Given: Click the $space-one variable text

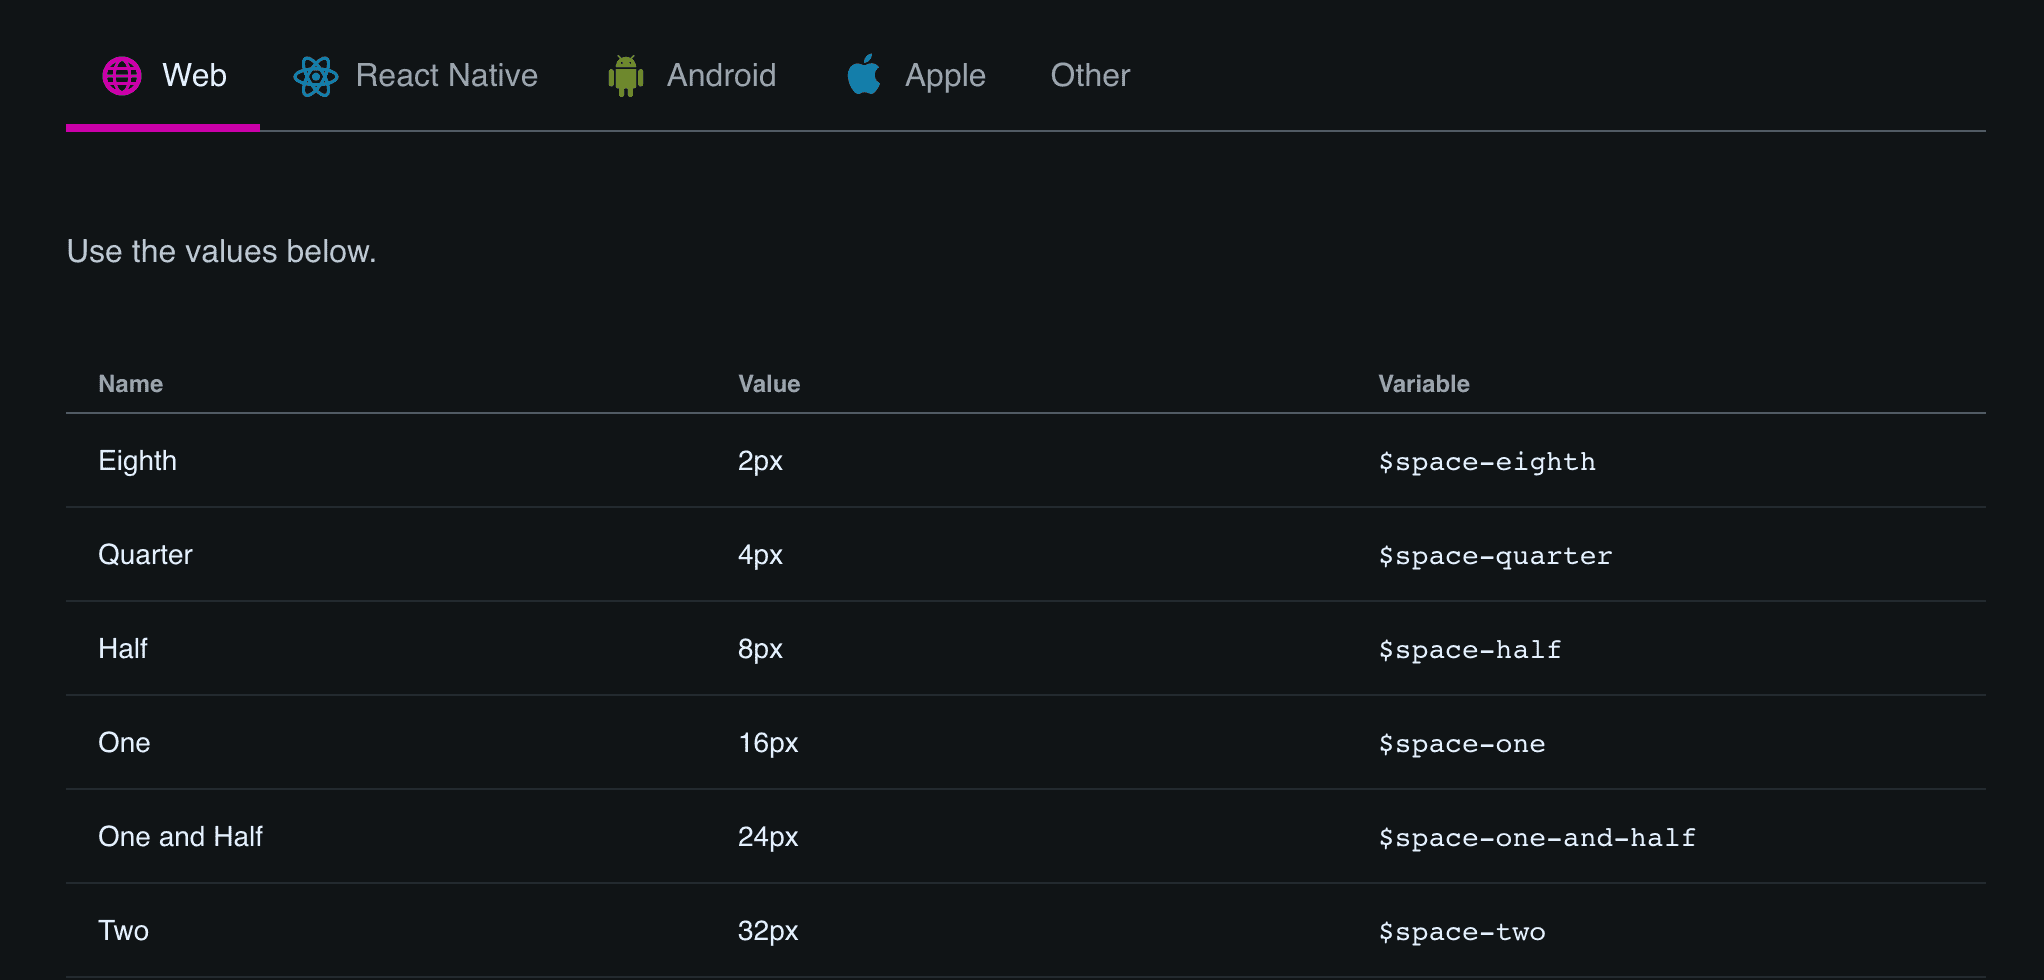Looking at the screenshot, I should [1461, 744].
